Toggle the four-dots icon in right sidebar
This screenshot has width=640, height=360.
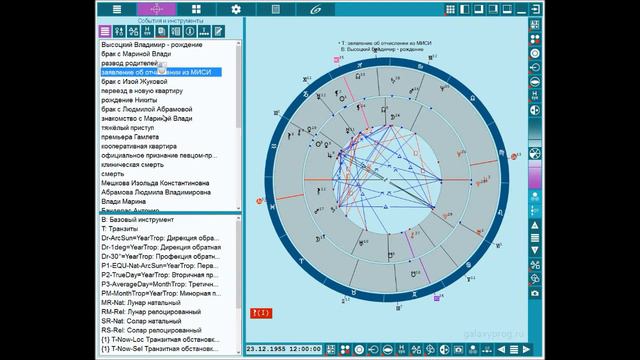535,39
